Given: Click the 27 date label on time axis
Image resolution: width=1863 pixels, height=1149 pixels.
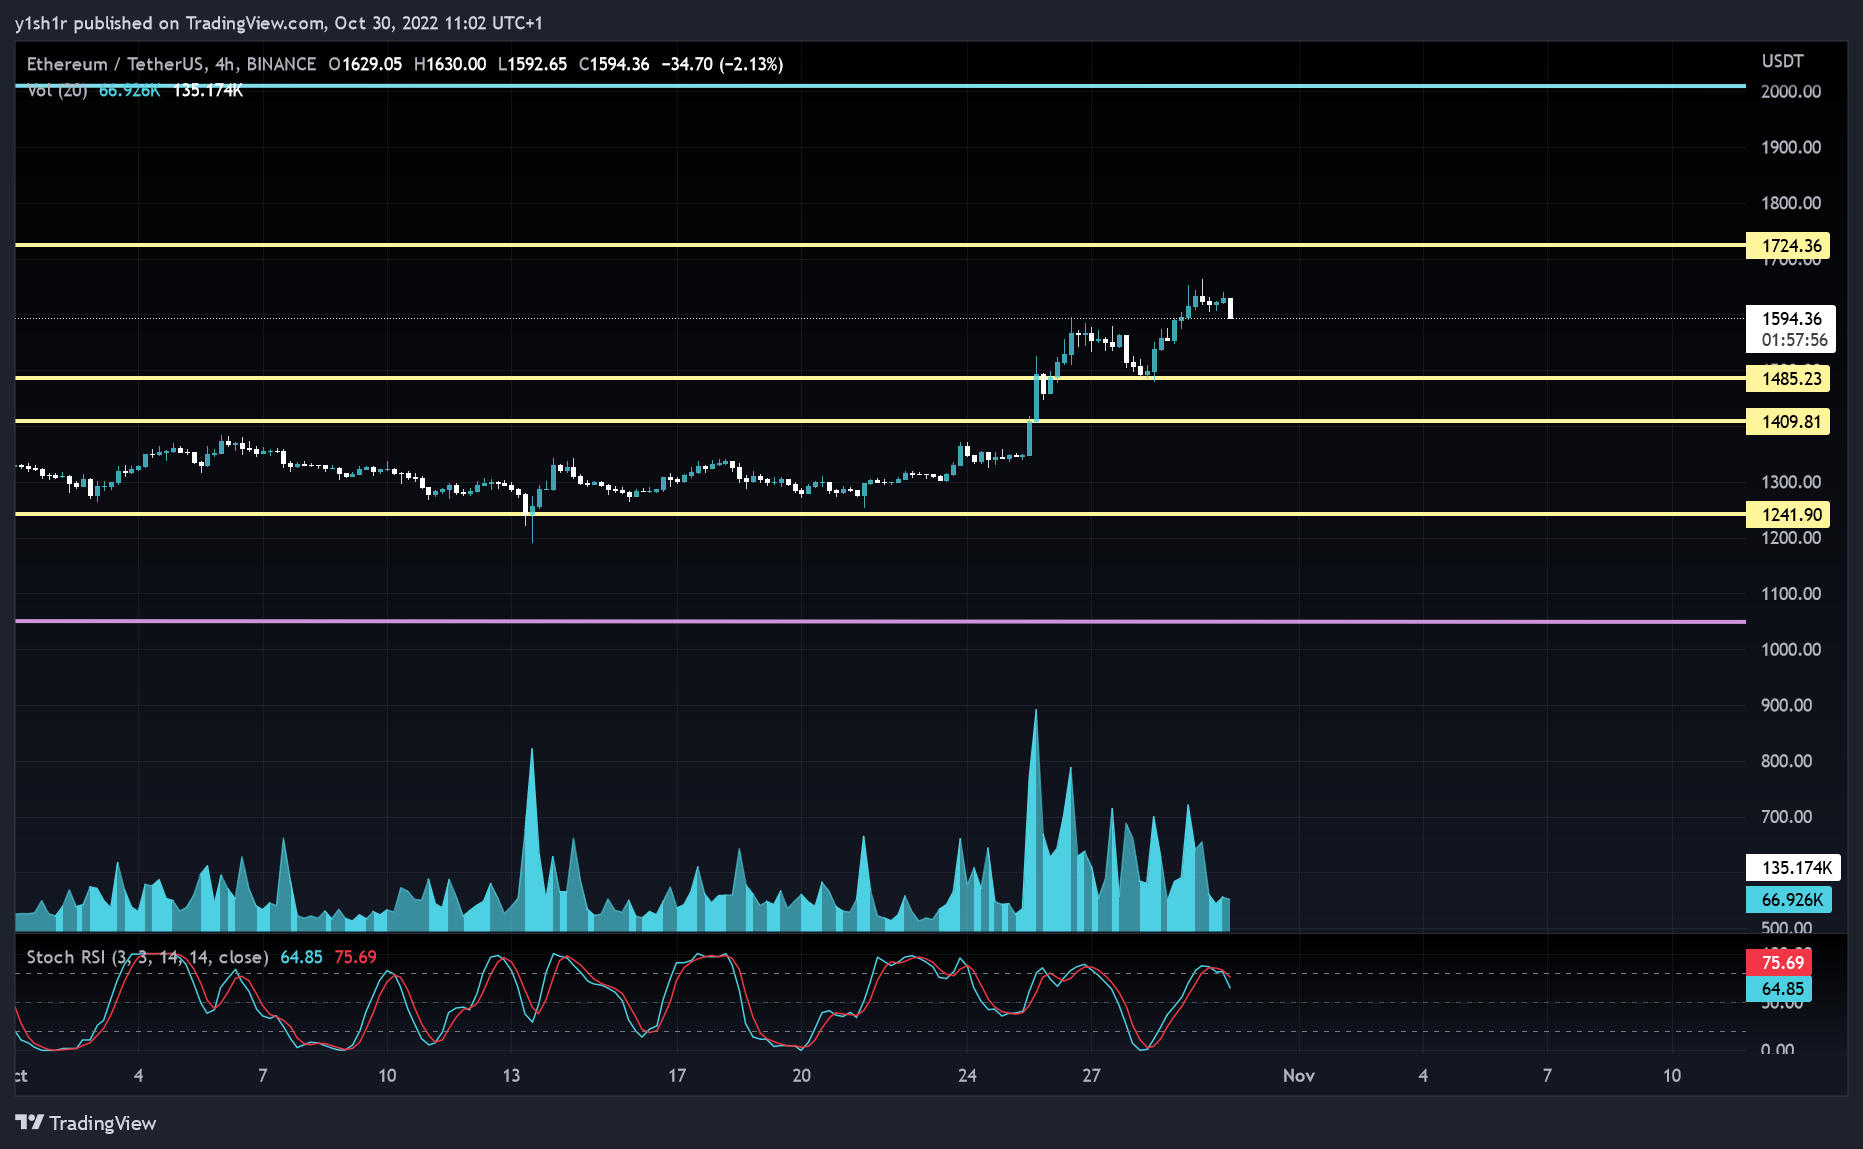Looking at the screenshot, I should pos(1091,1076).
